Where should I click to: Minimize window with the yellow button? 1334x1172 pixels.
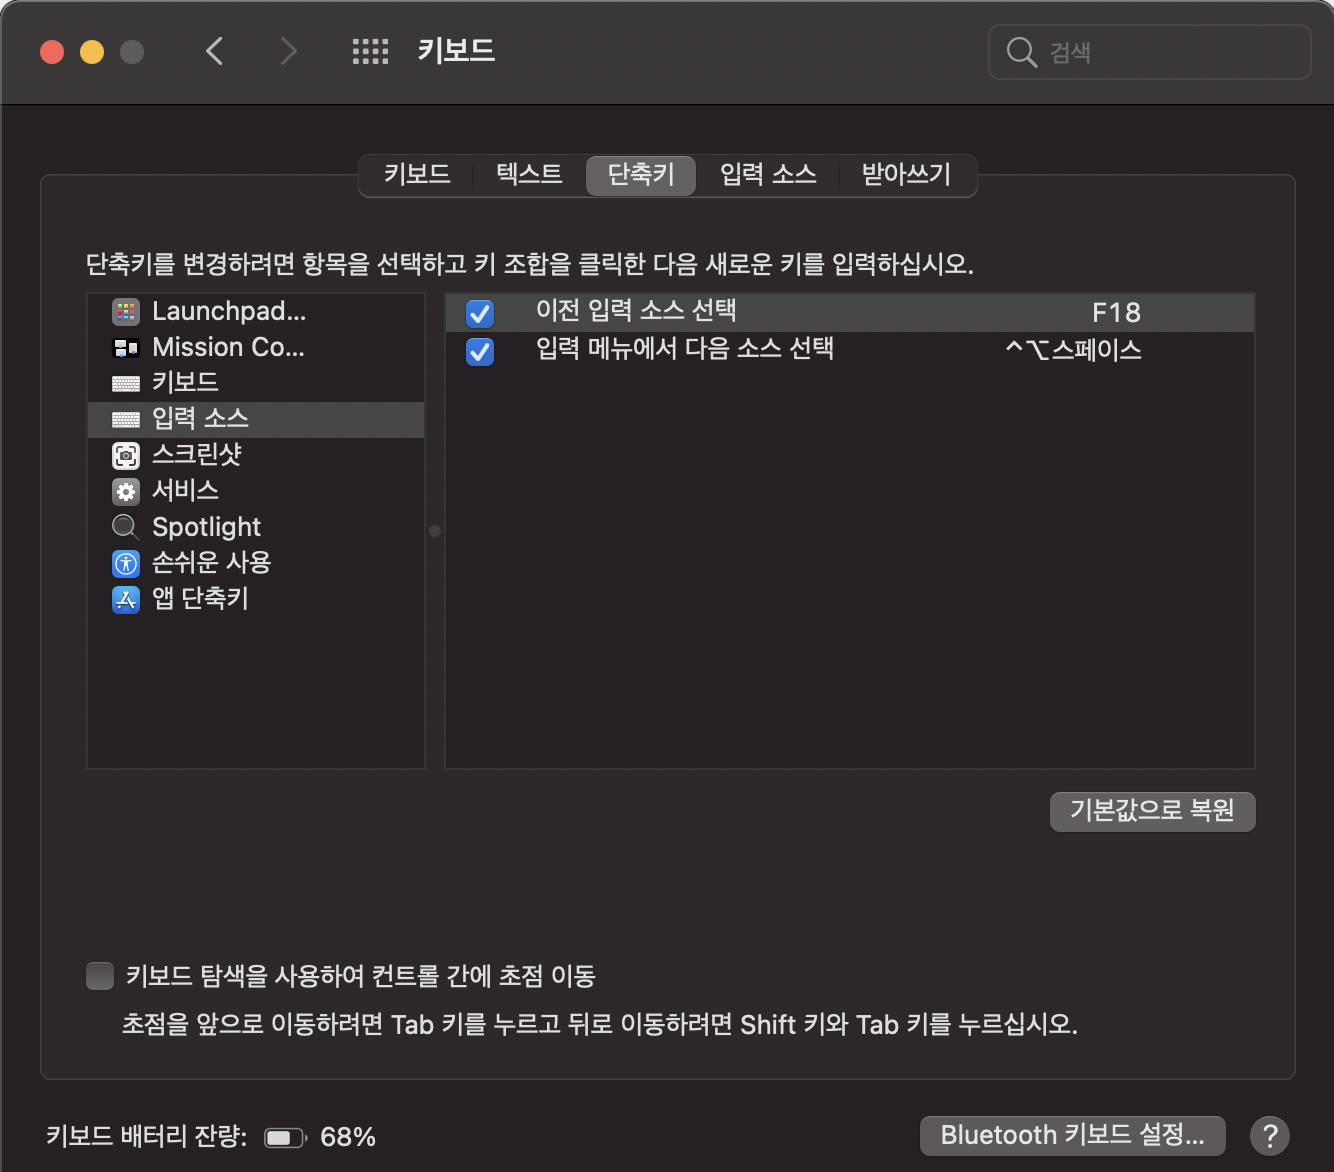92,52
